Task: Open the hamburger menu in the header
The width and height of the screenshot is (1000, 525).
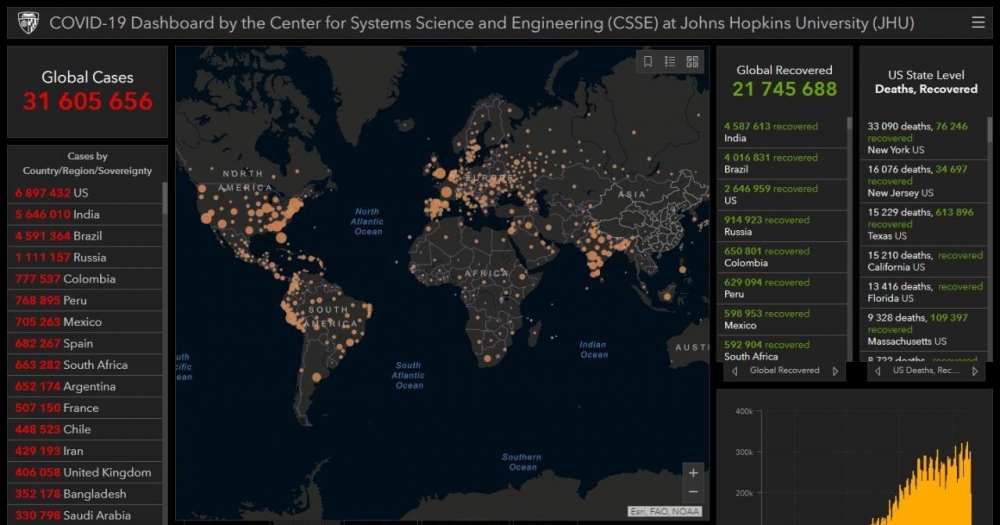Action: tap(978, 22)
